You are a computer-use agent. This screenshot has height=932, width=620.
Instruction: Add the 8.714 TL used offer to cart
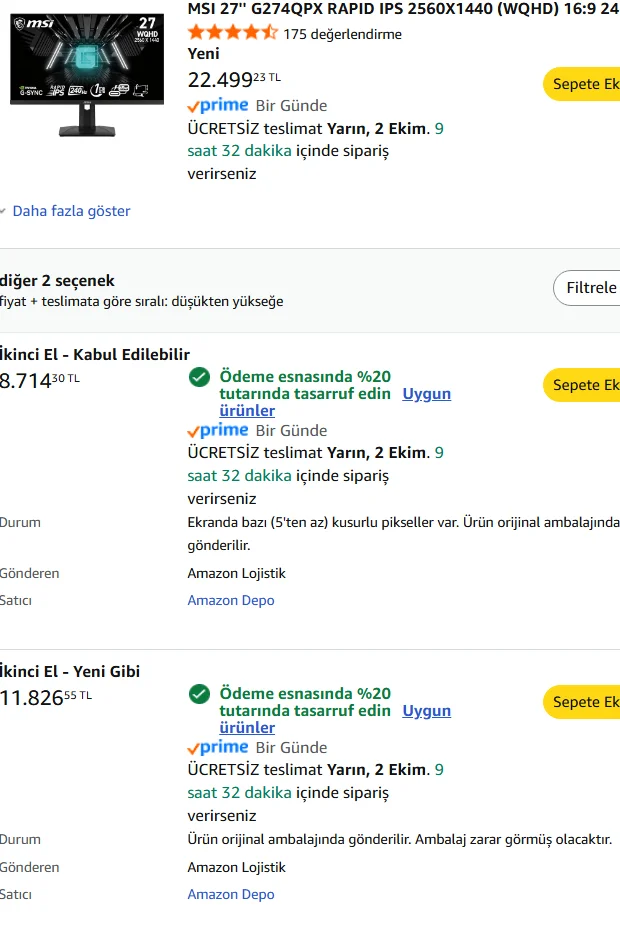click(x=584, y=385)
